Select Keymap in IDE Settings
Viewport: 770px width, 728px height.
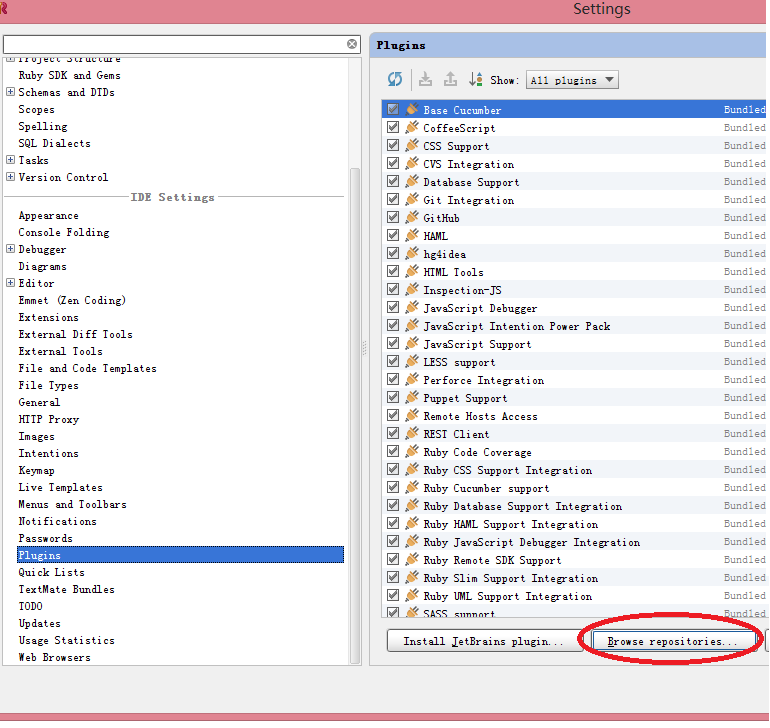point(36,471)
